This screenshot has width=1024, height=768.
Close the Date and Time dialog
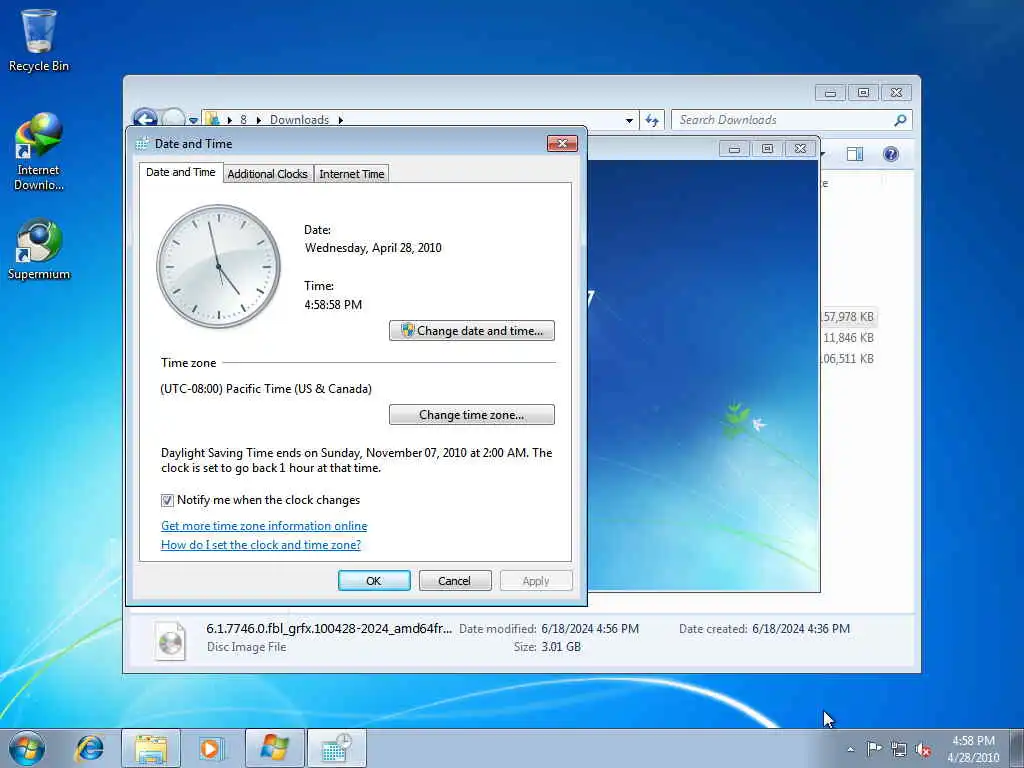(x=562, y=144)
